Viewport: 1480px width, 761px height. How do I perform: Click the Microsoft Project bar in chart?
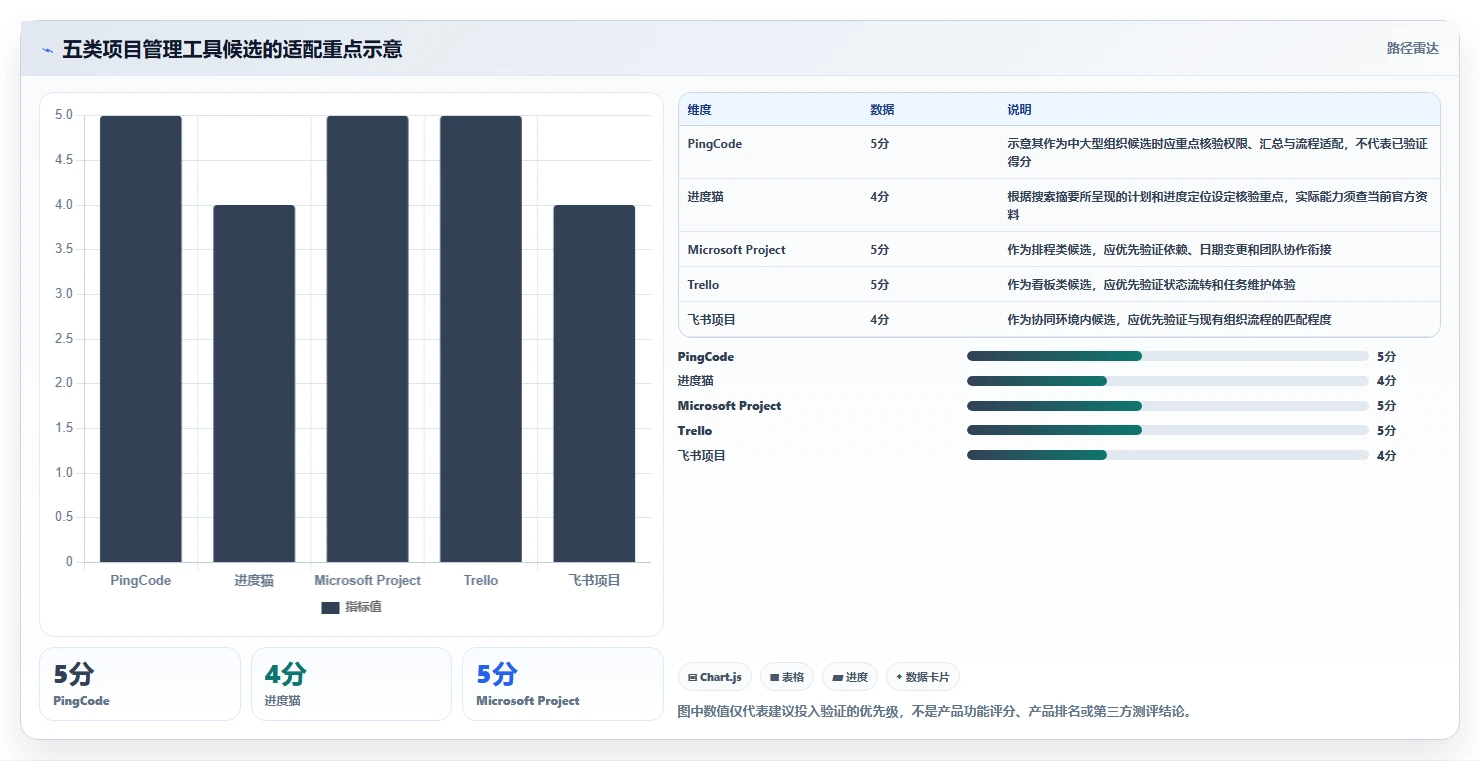coord(367,339)
